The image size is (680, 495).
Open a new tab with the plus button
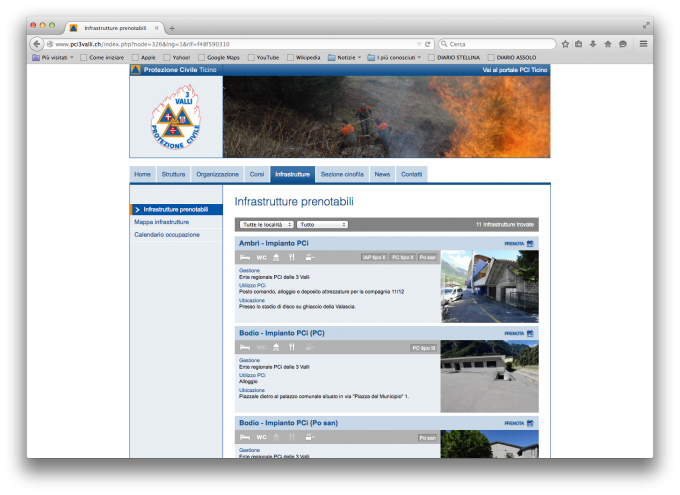point(172,28)
